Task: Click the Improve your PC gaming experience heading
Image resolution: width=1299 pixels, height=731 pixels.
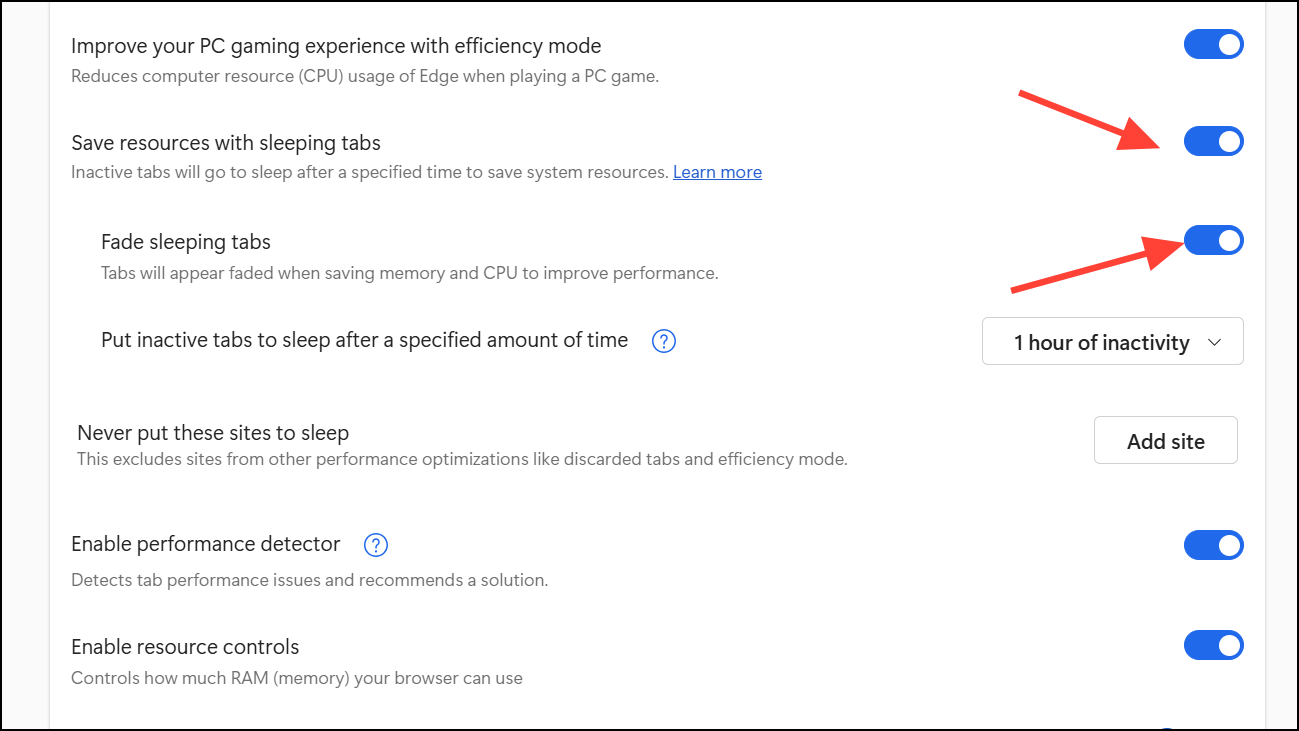Action: (x=336, y=46)
